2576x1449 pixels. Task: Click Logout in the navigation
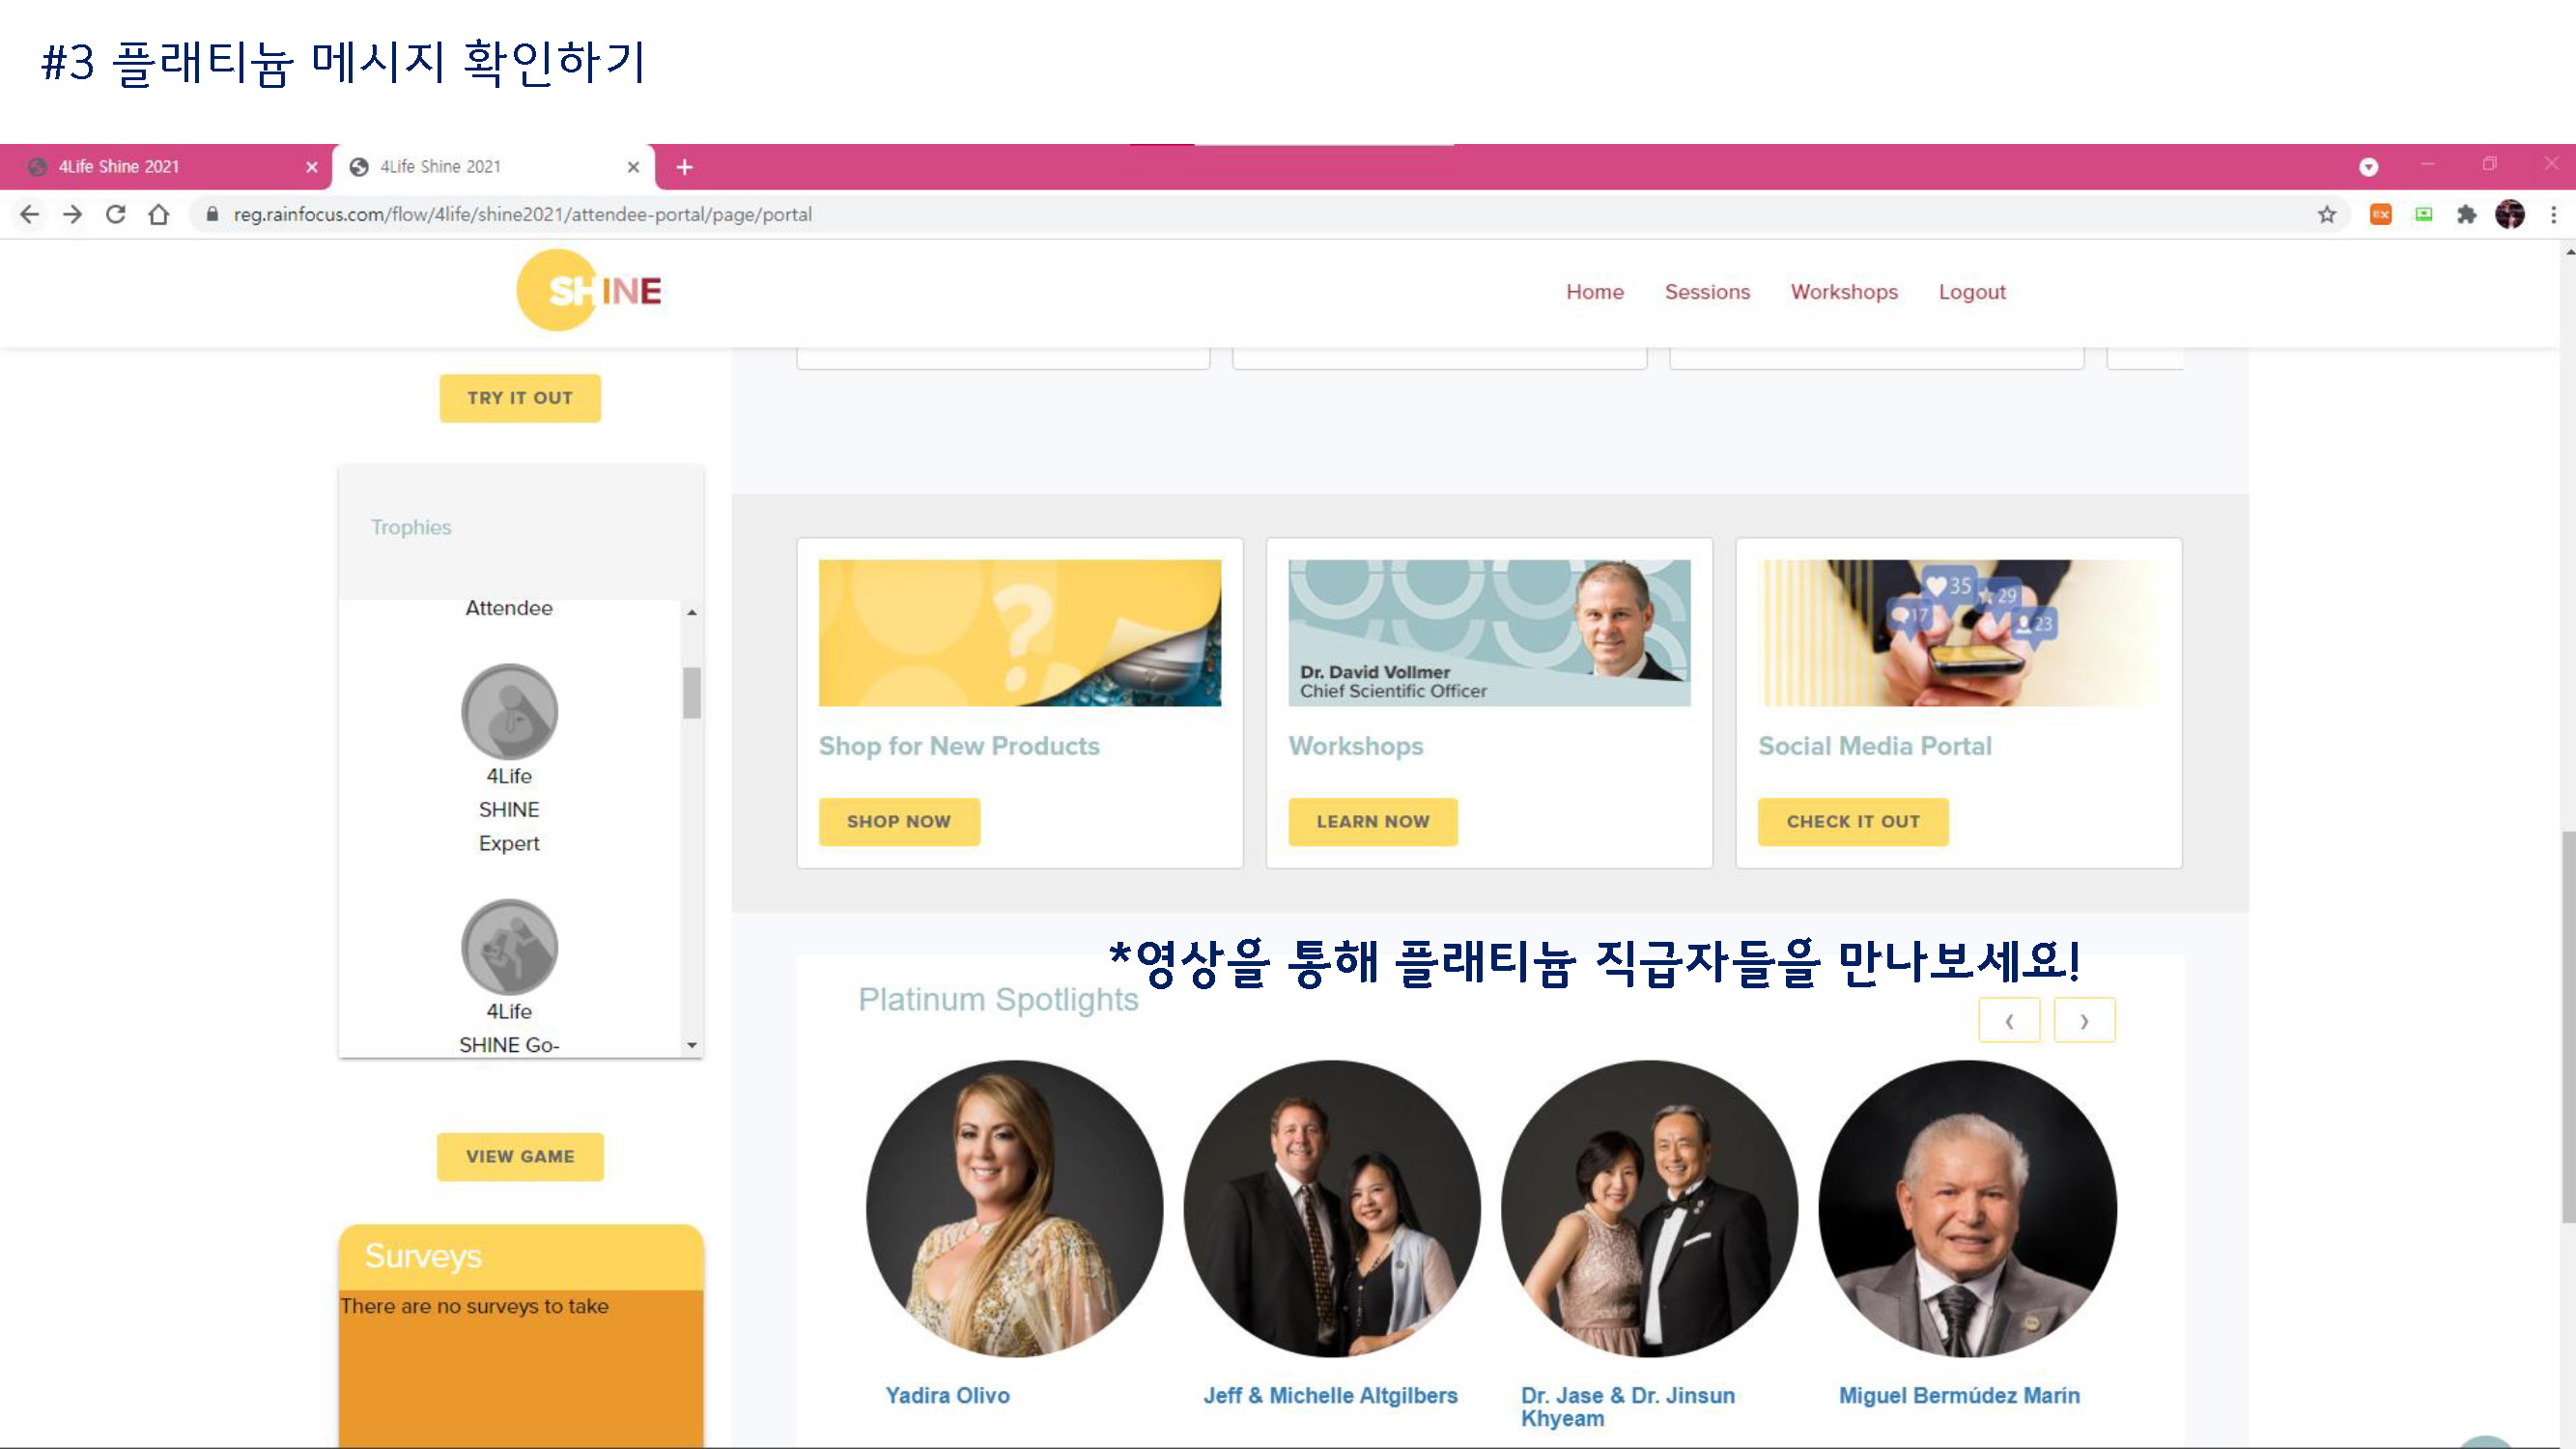[x=1972, y=292]
